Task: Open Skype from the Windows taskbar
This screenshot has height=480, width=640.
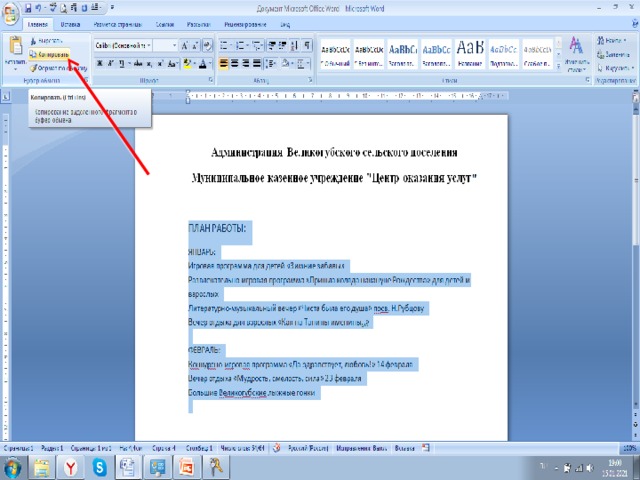Action: (x=97, y=466)
